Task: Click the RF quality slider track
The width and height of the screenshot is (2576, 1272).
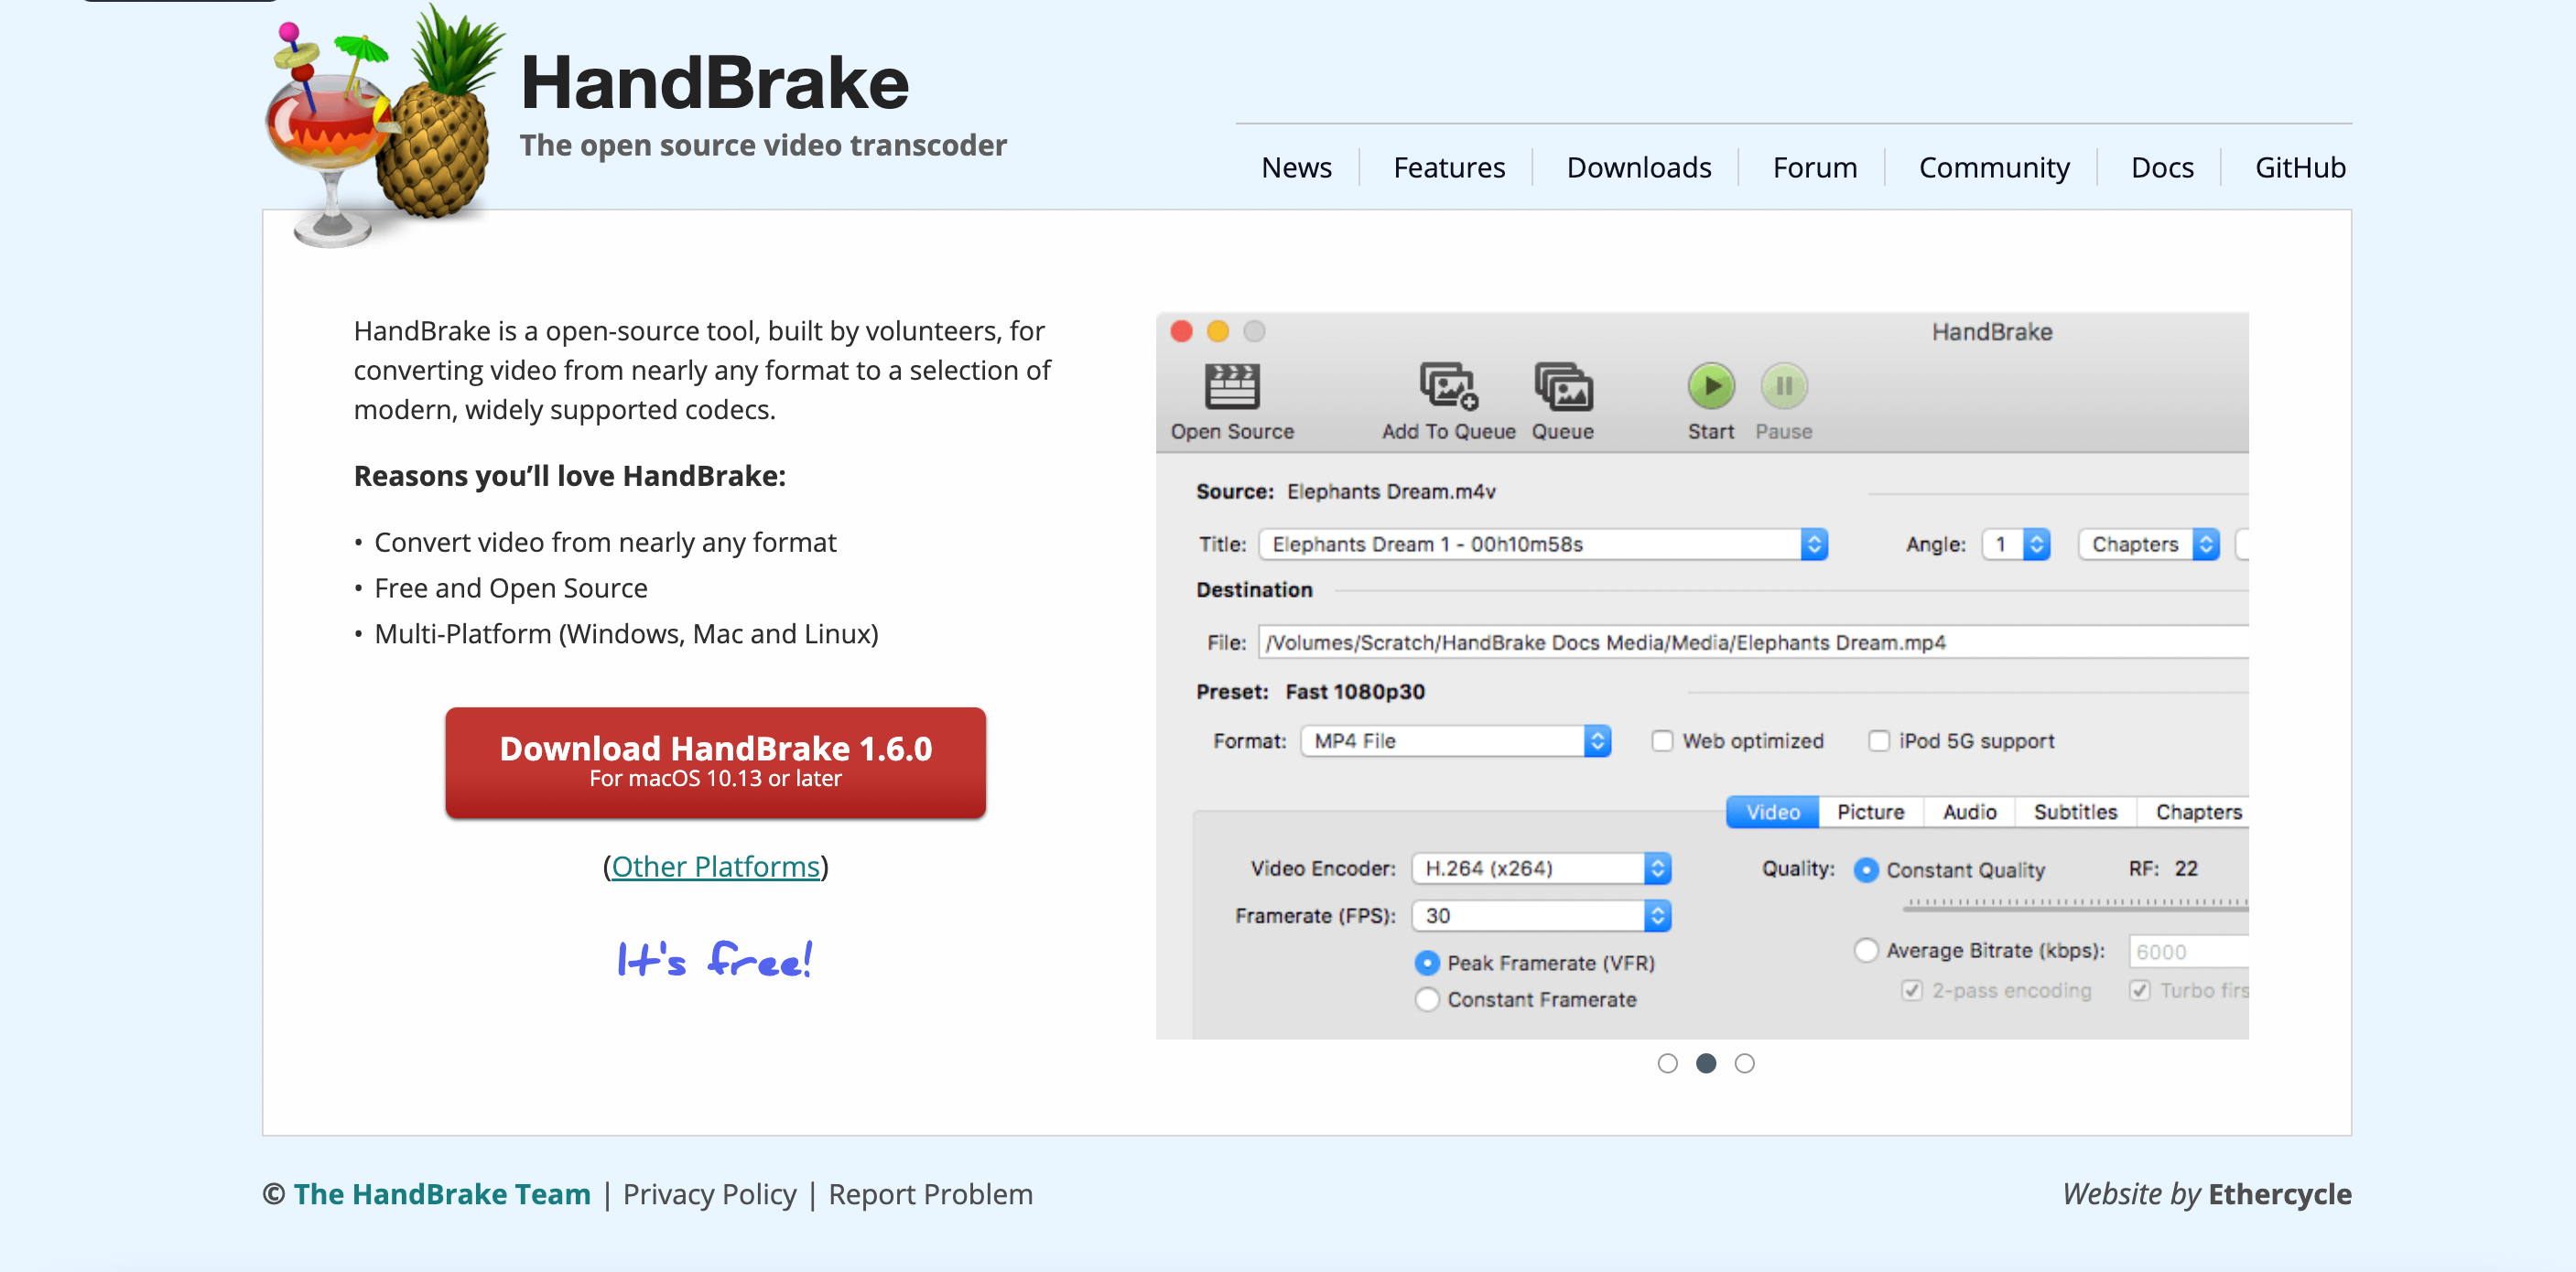Action: point(2075,904)
